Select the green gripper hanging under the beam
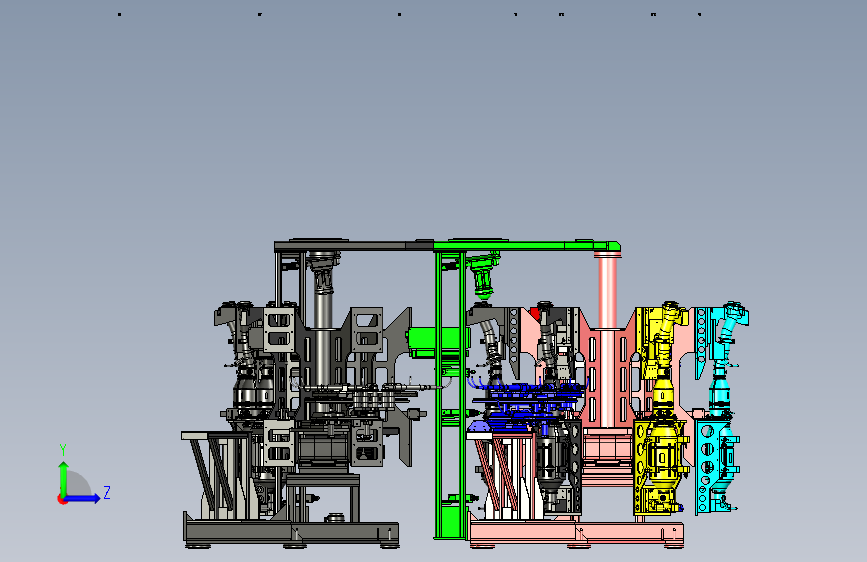 point(483,275)
